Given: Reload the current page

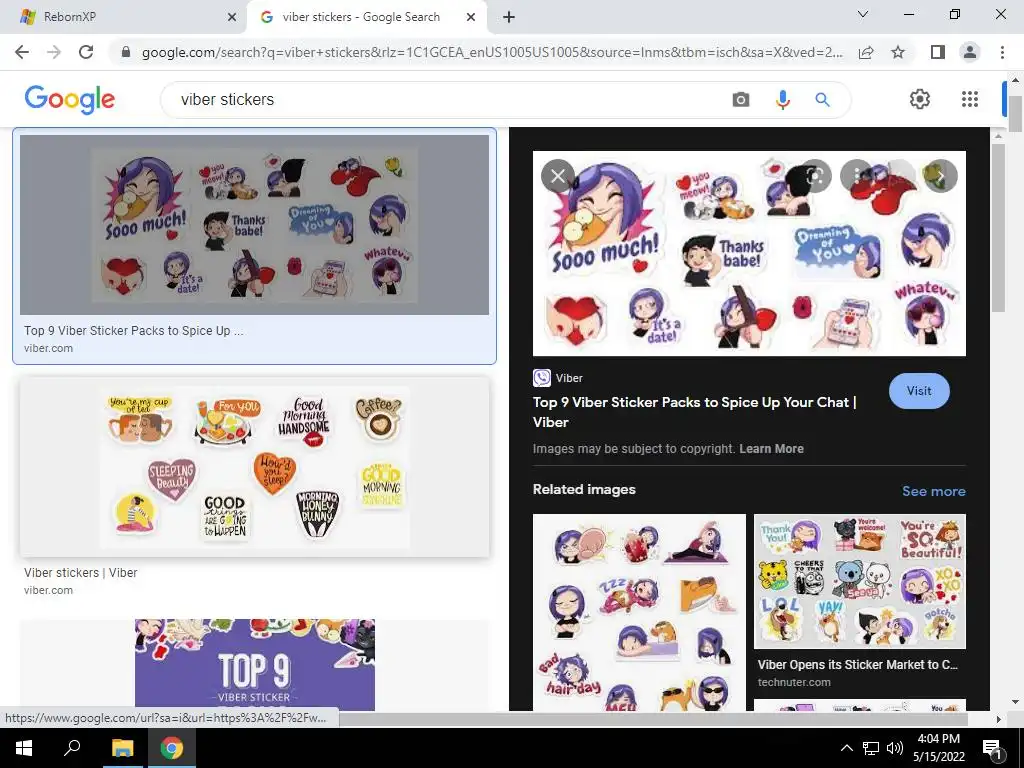Looking at the screenshot, I should [x=86, y=52].
